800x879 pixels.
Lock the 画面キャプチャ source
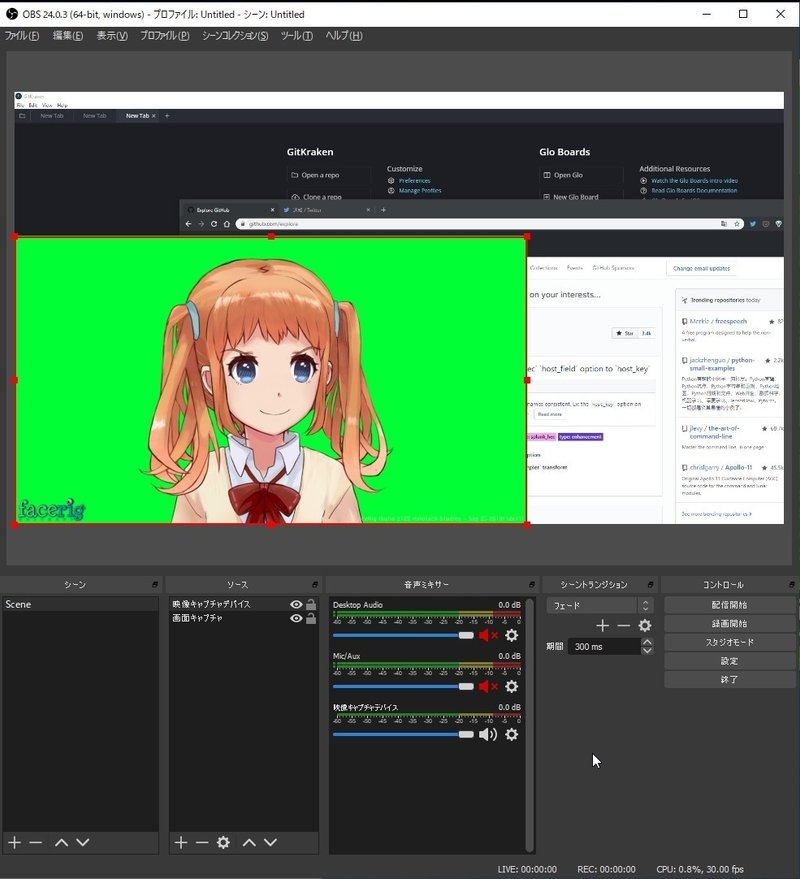tap(311, 618)
